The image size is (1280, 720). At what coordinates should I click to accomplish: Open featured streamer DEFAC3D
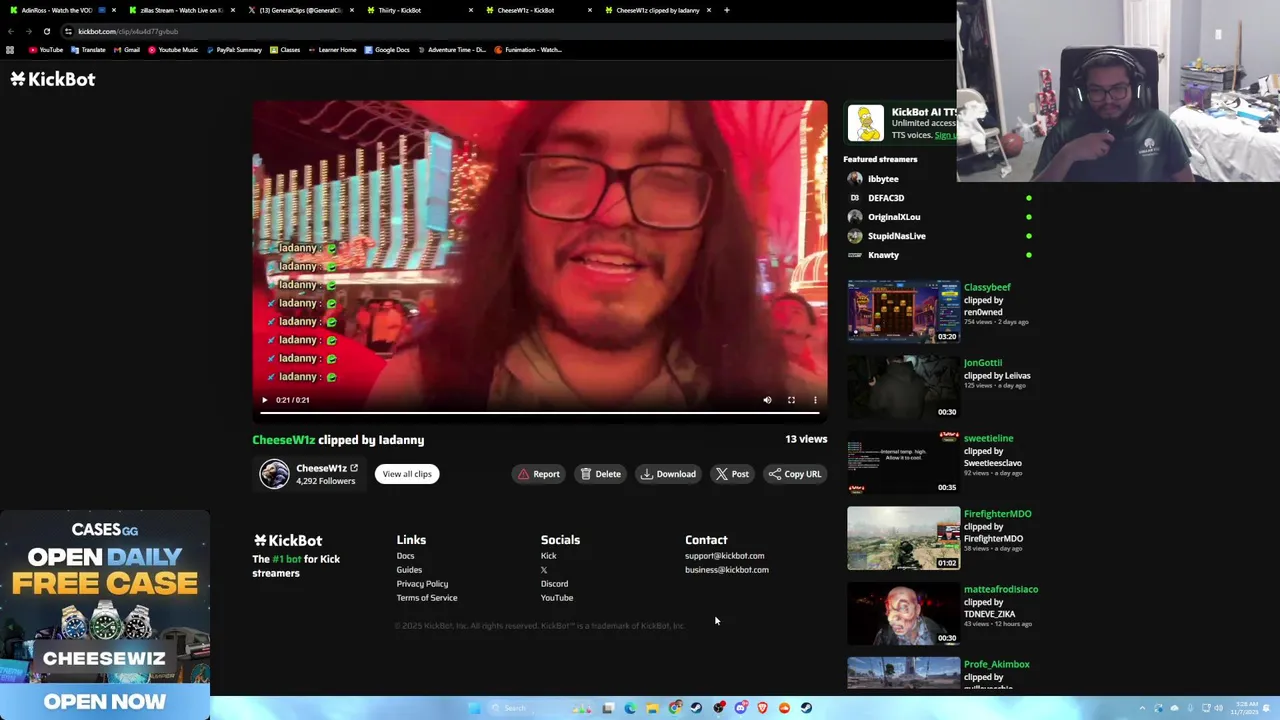[886, 198]
